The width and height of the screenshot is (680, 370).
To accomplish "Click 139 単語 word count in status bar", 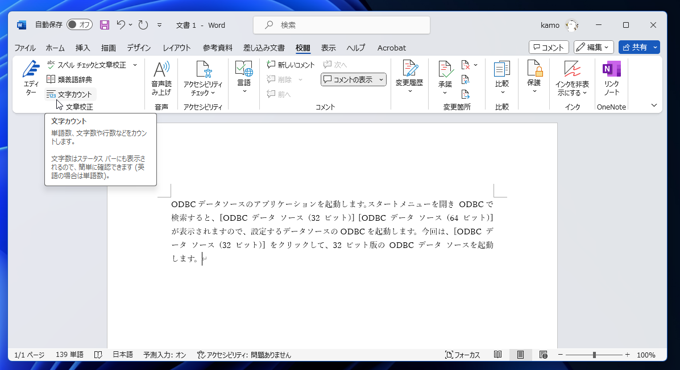I will click(69, 355).
